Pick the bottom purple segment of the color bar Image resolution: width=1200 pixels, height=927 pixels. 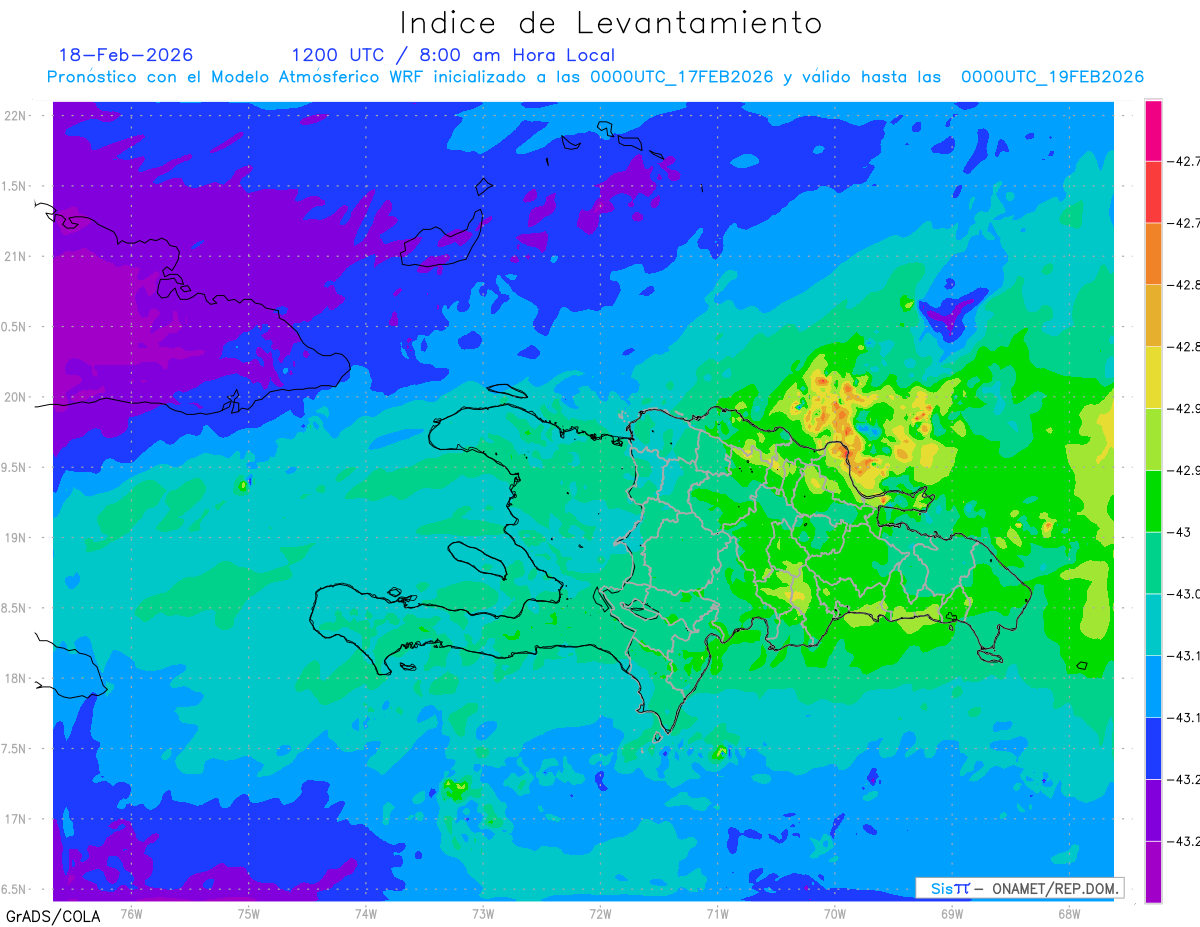pyautogui.click(x=1153, y=873)
